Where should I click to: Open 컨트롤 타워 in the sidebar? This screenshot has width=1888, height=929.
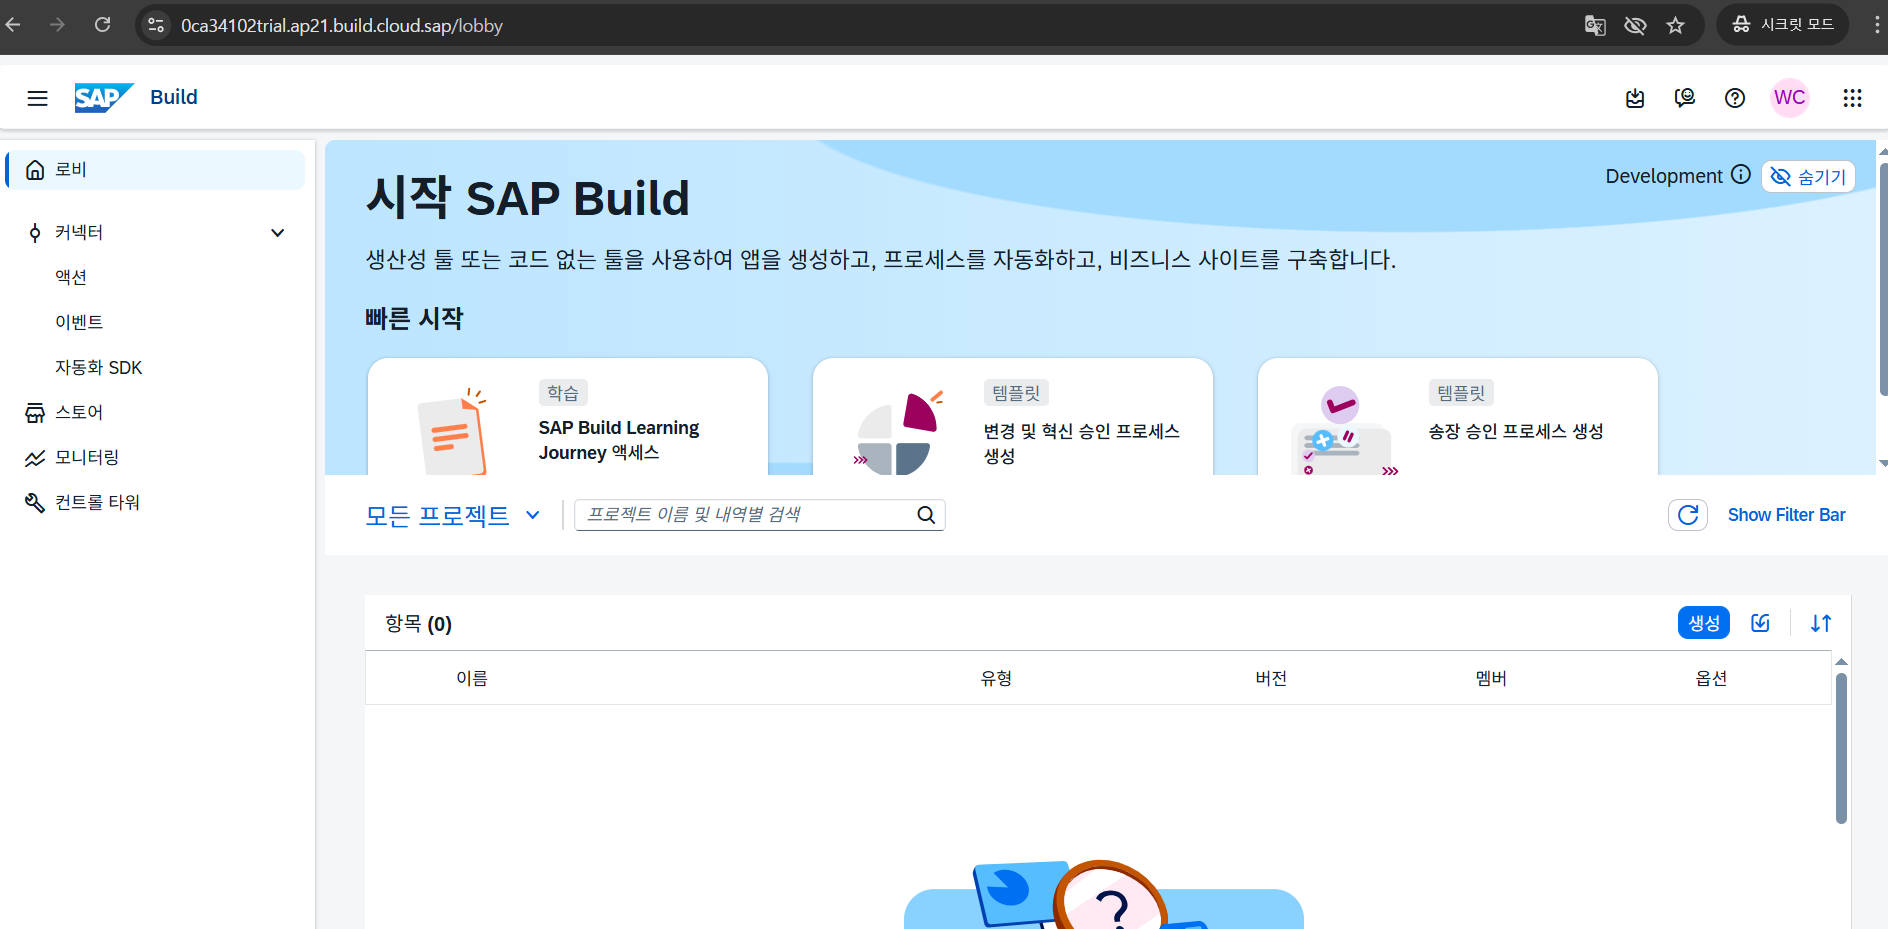(x=97, y=502)
